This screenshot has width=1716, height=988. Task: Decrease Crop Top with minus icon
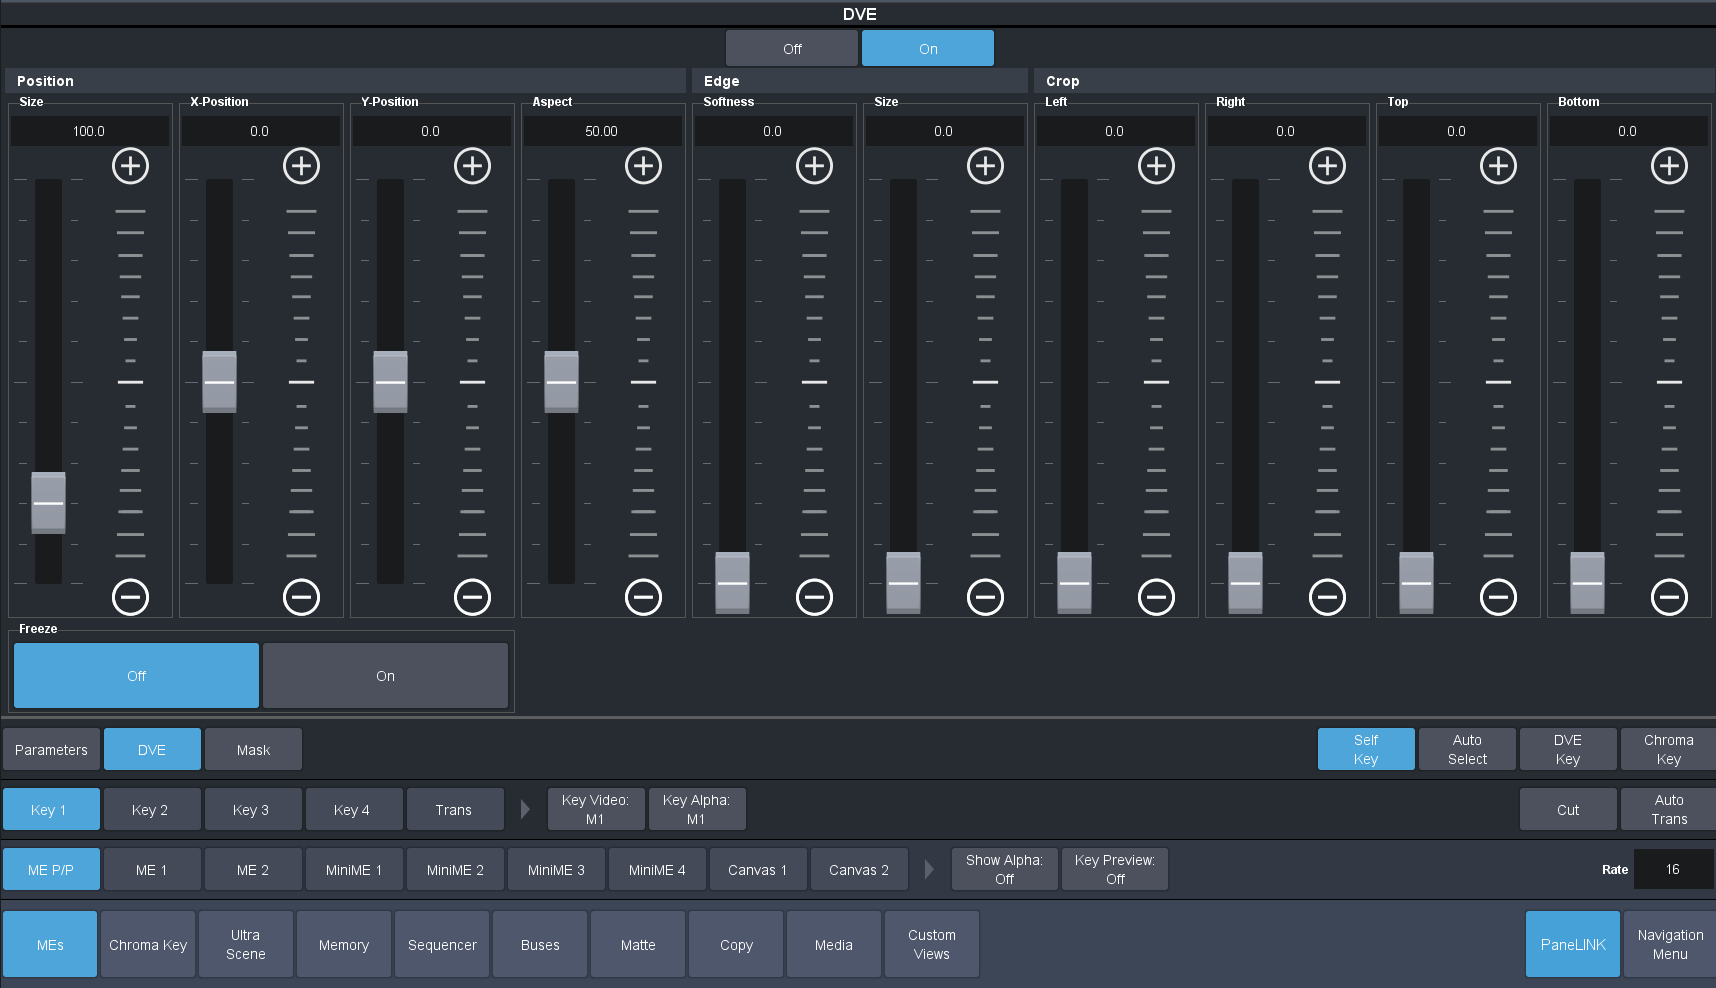click(x=1498, y=597)
